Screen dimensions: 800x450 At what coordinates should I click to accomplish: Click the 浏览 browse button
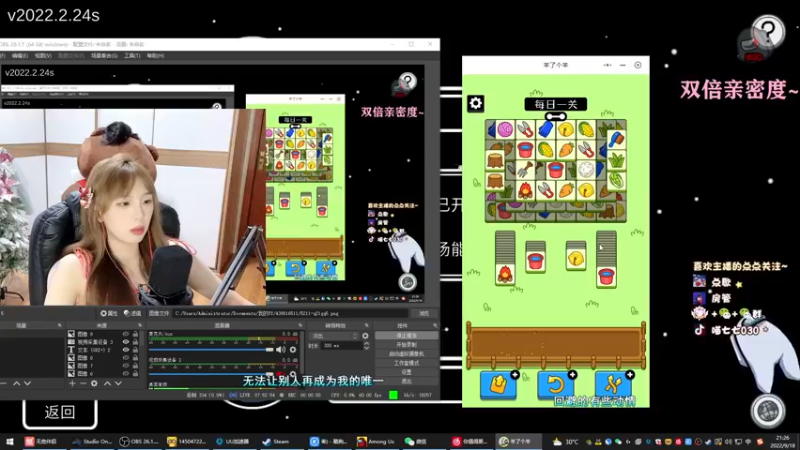pos(424,313)
